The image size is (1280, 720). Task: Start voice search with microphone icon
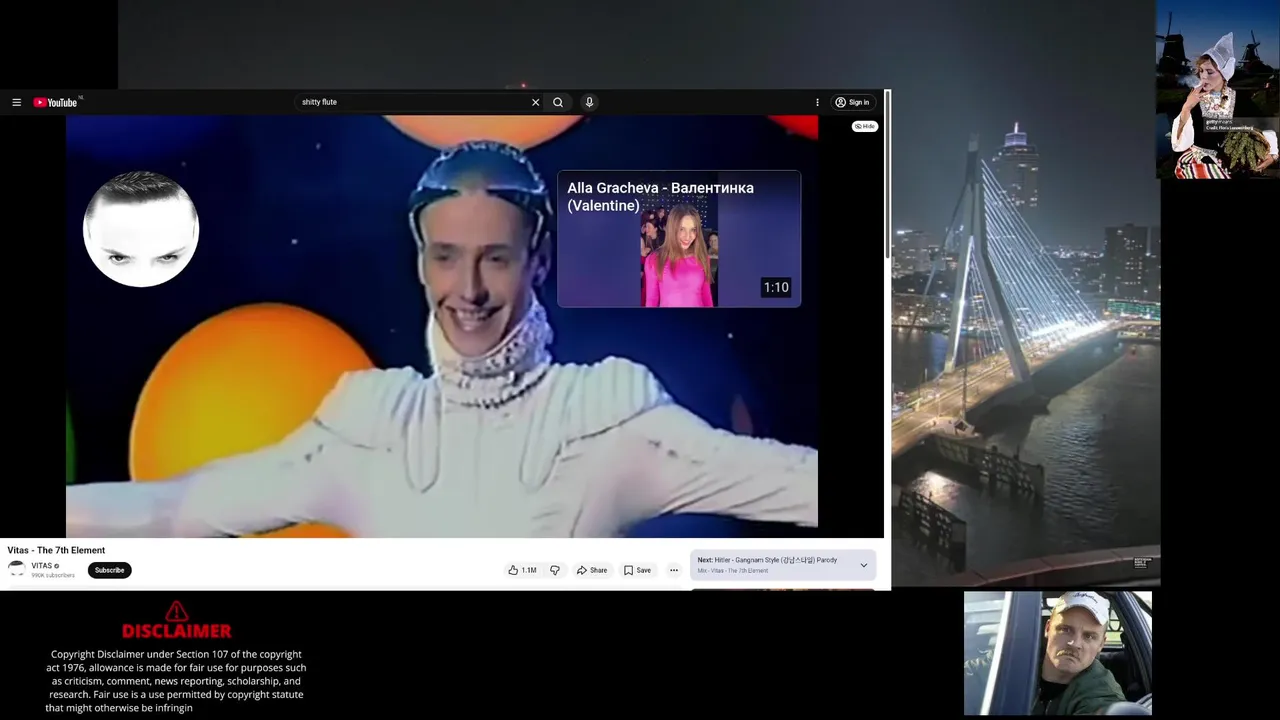coord(589,102)
